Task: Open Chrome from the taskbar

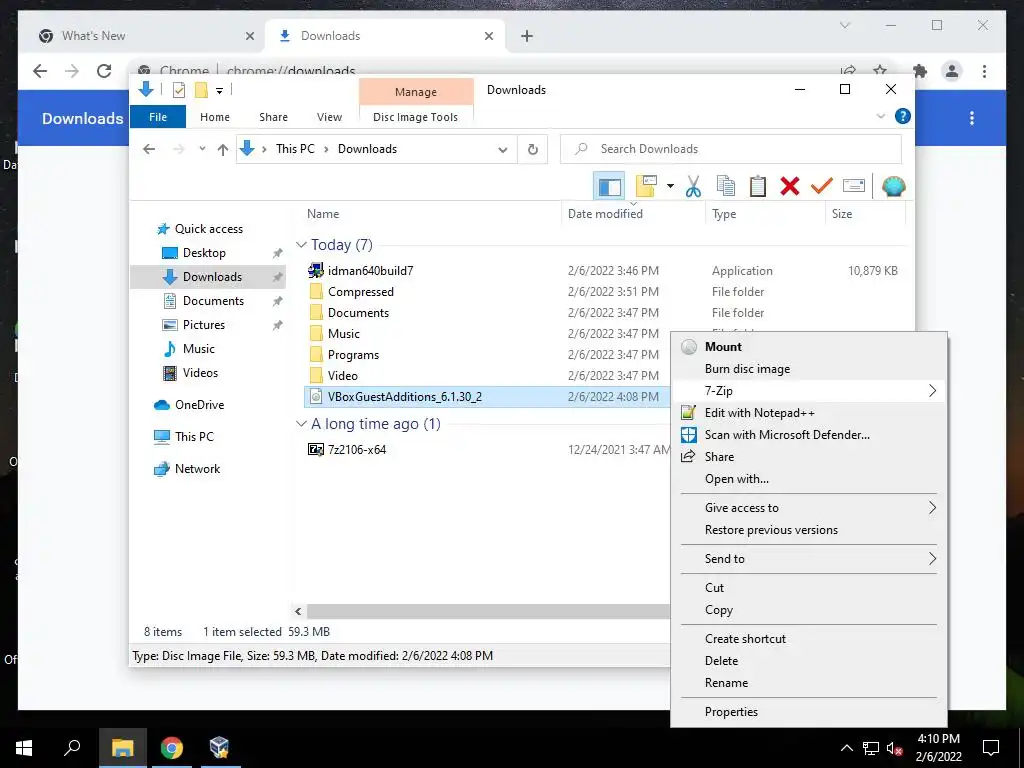Action: pos(172,748)
